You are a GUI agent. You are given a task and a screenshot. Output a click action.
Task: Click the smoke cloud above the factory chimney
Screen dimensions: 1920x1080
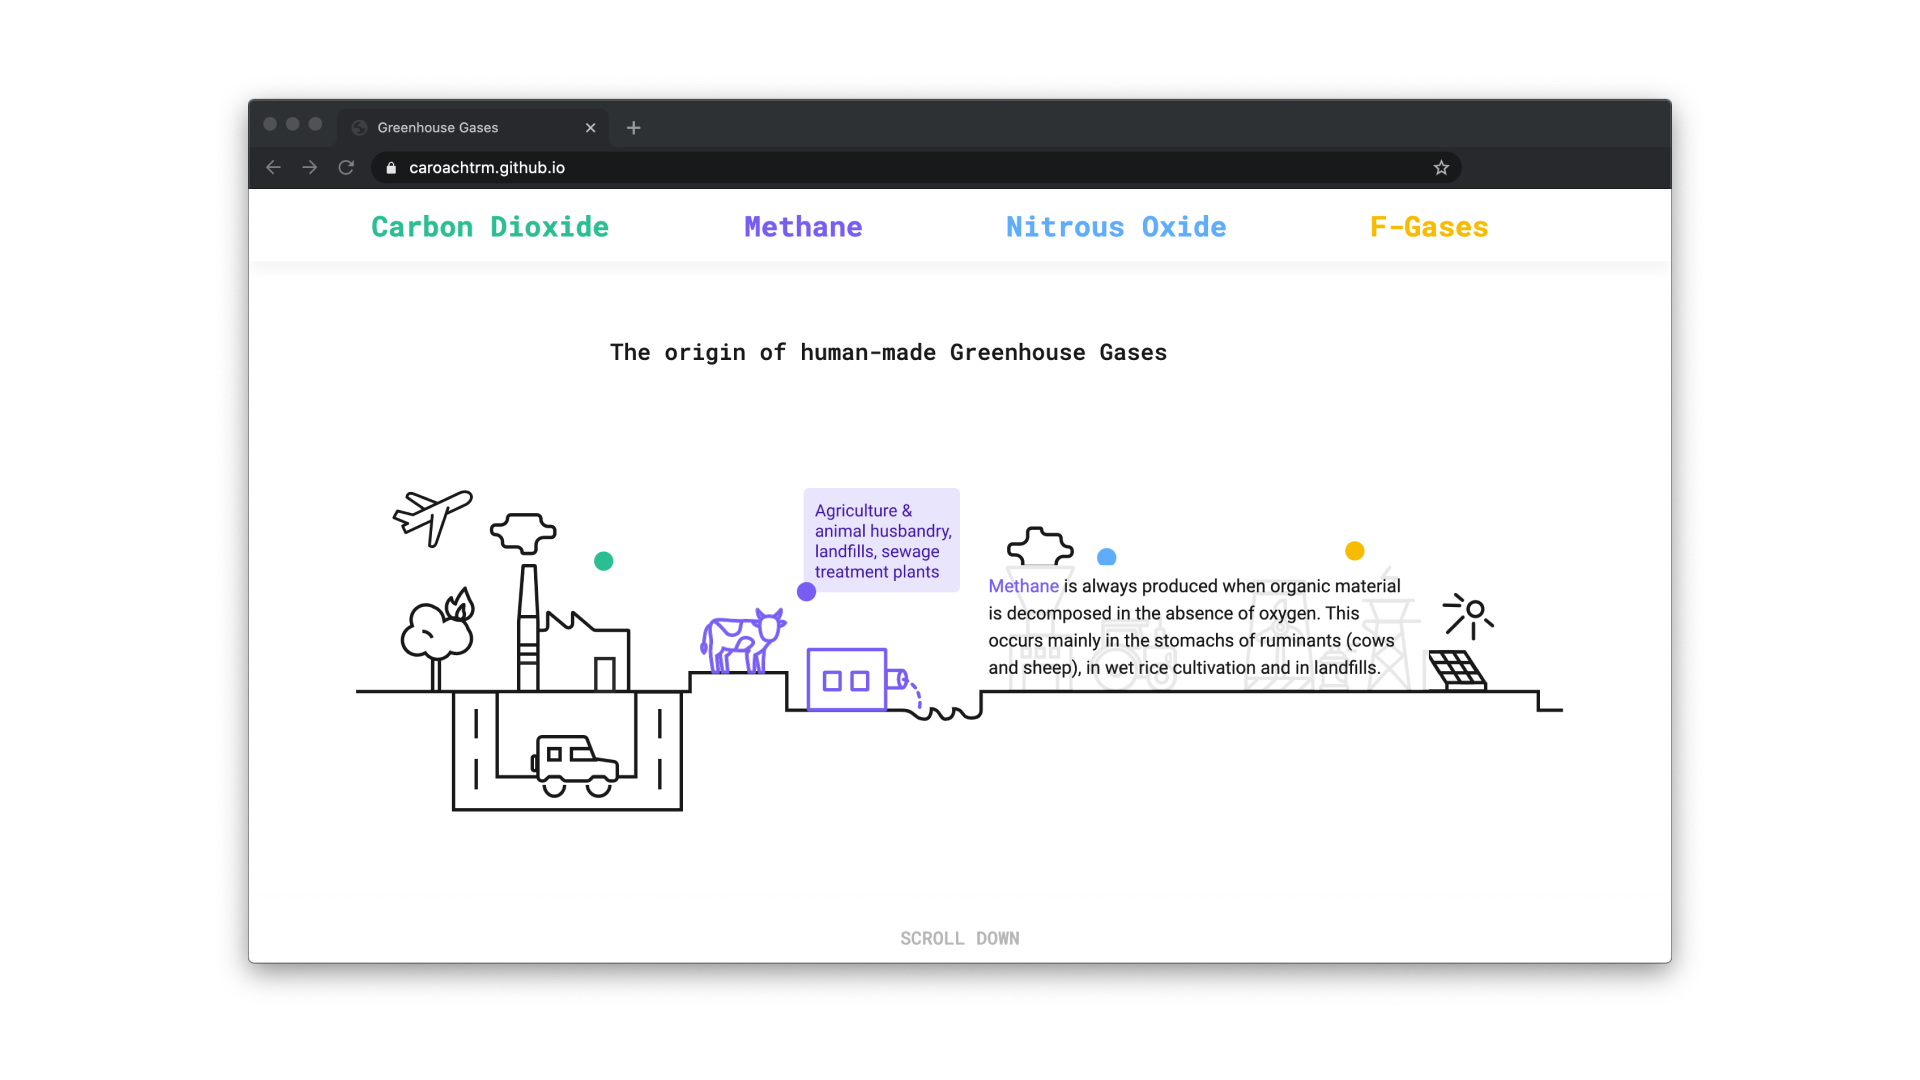[523, 533]
